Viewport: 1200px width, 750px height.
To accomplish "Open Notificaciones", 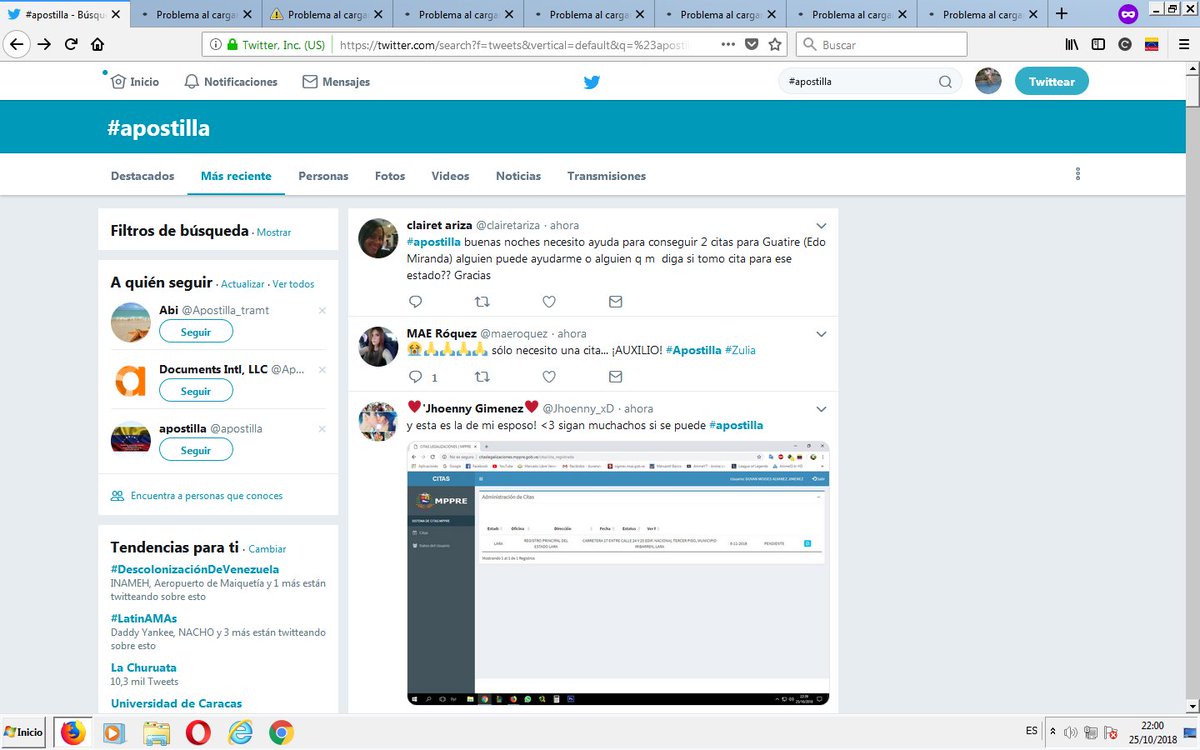I will pyautogui.click(x=231, y=82).
